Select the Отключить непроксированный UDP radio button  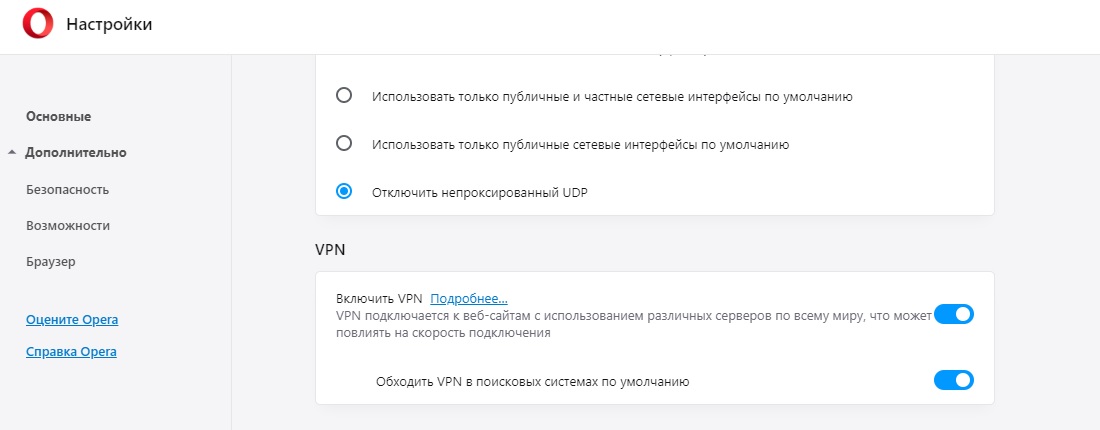[x=344, y=192]
